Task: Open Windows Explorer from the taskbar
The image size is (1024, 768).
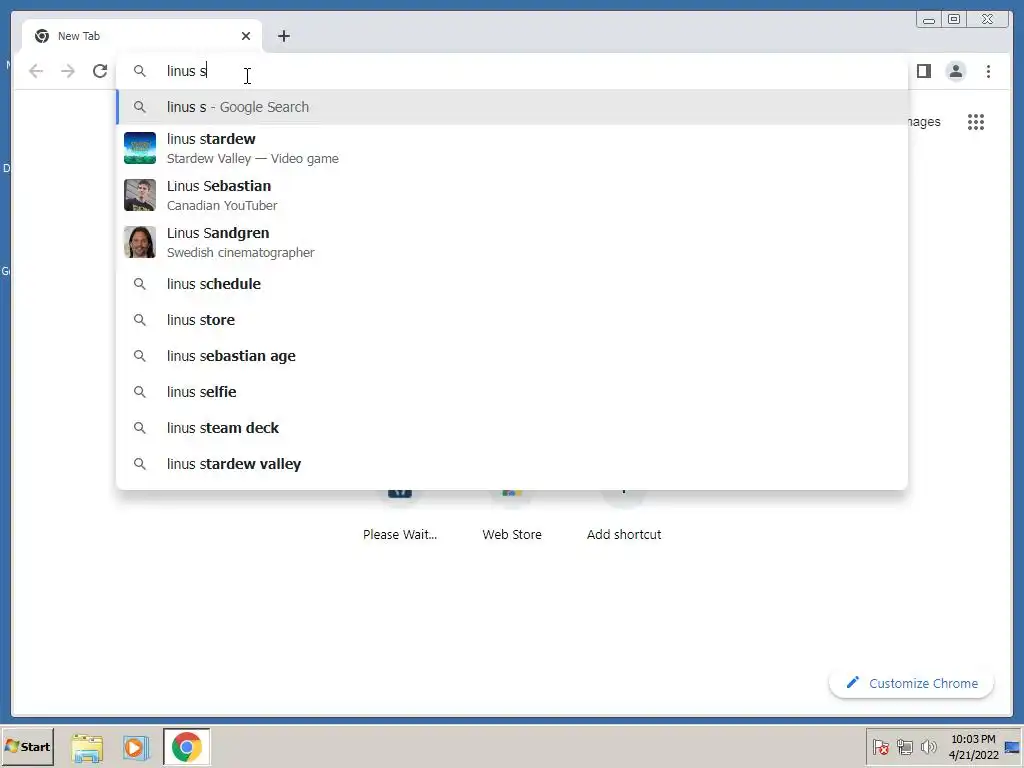Action: click(87, 748)
